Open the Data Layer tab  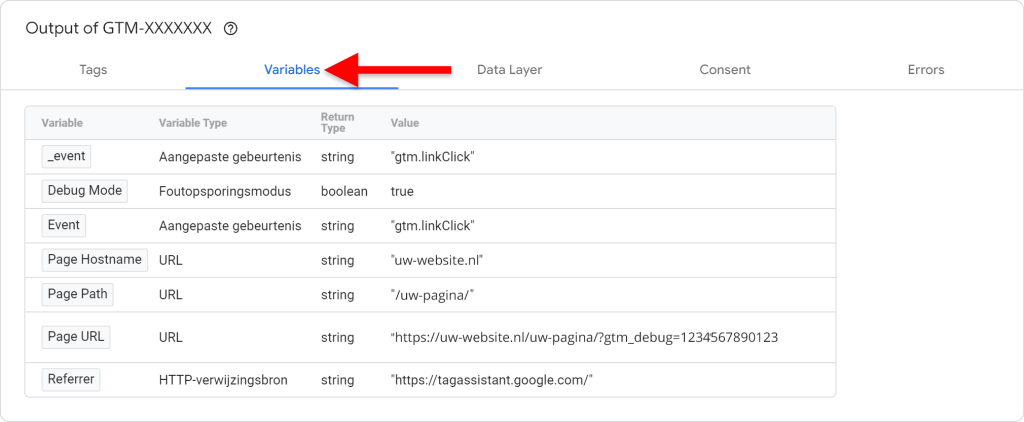point(509,70)
